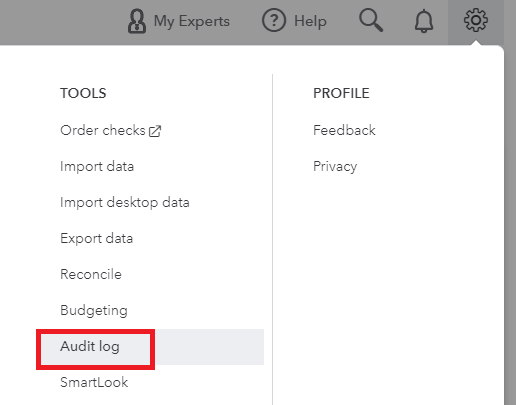This screenshot has height=405, width=516.
Task: Open Feedback under Profile
Action: tap(344, 130)
